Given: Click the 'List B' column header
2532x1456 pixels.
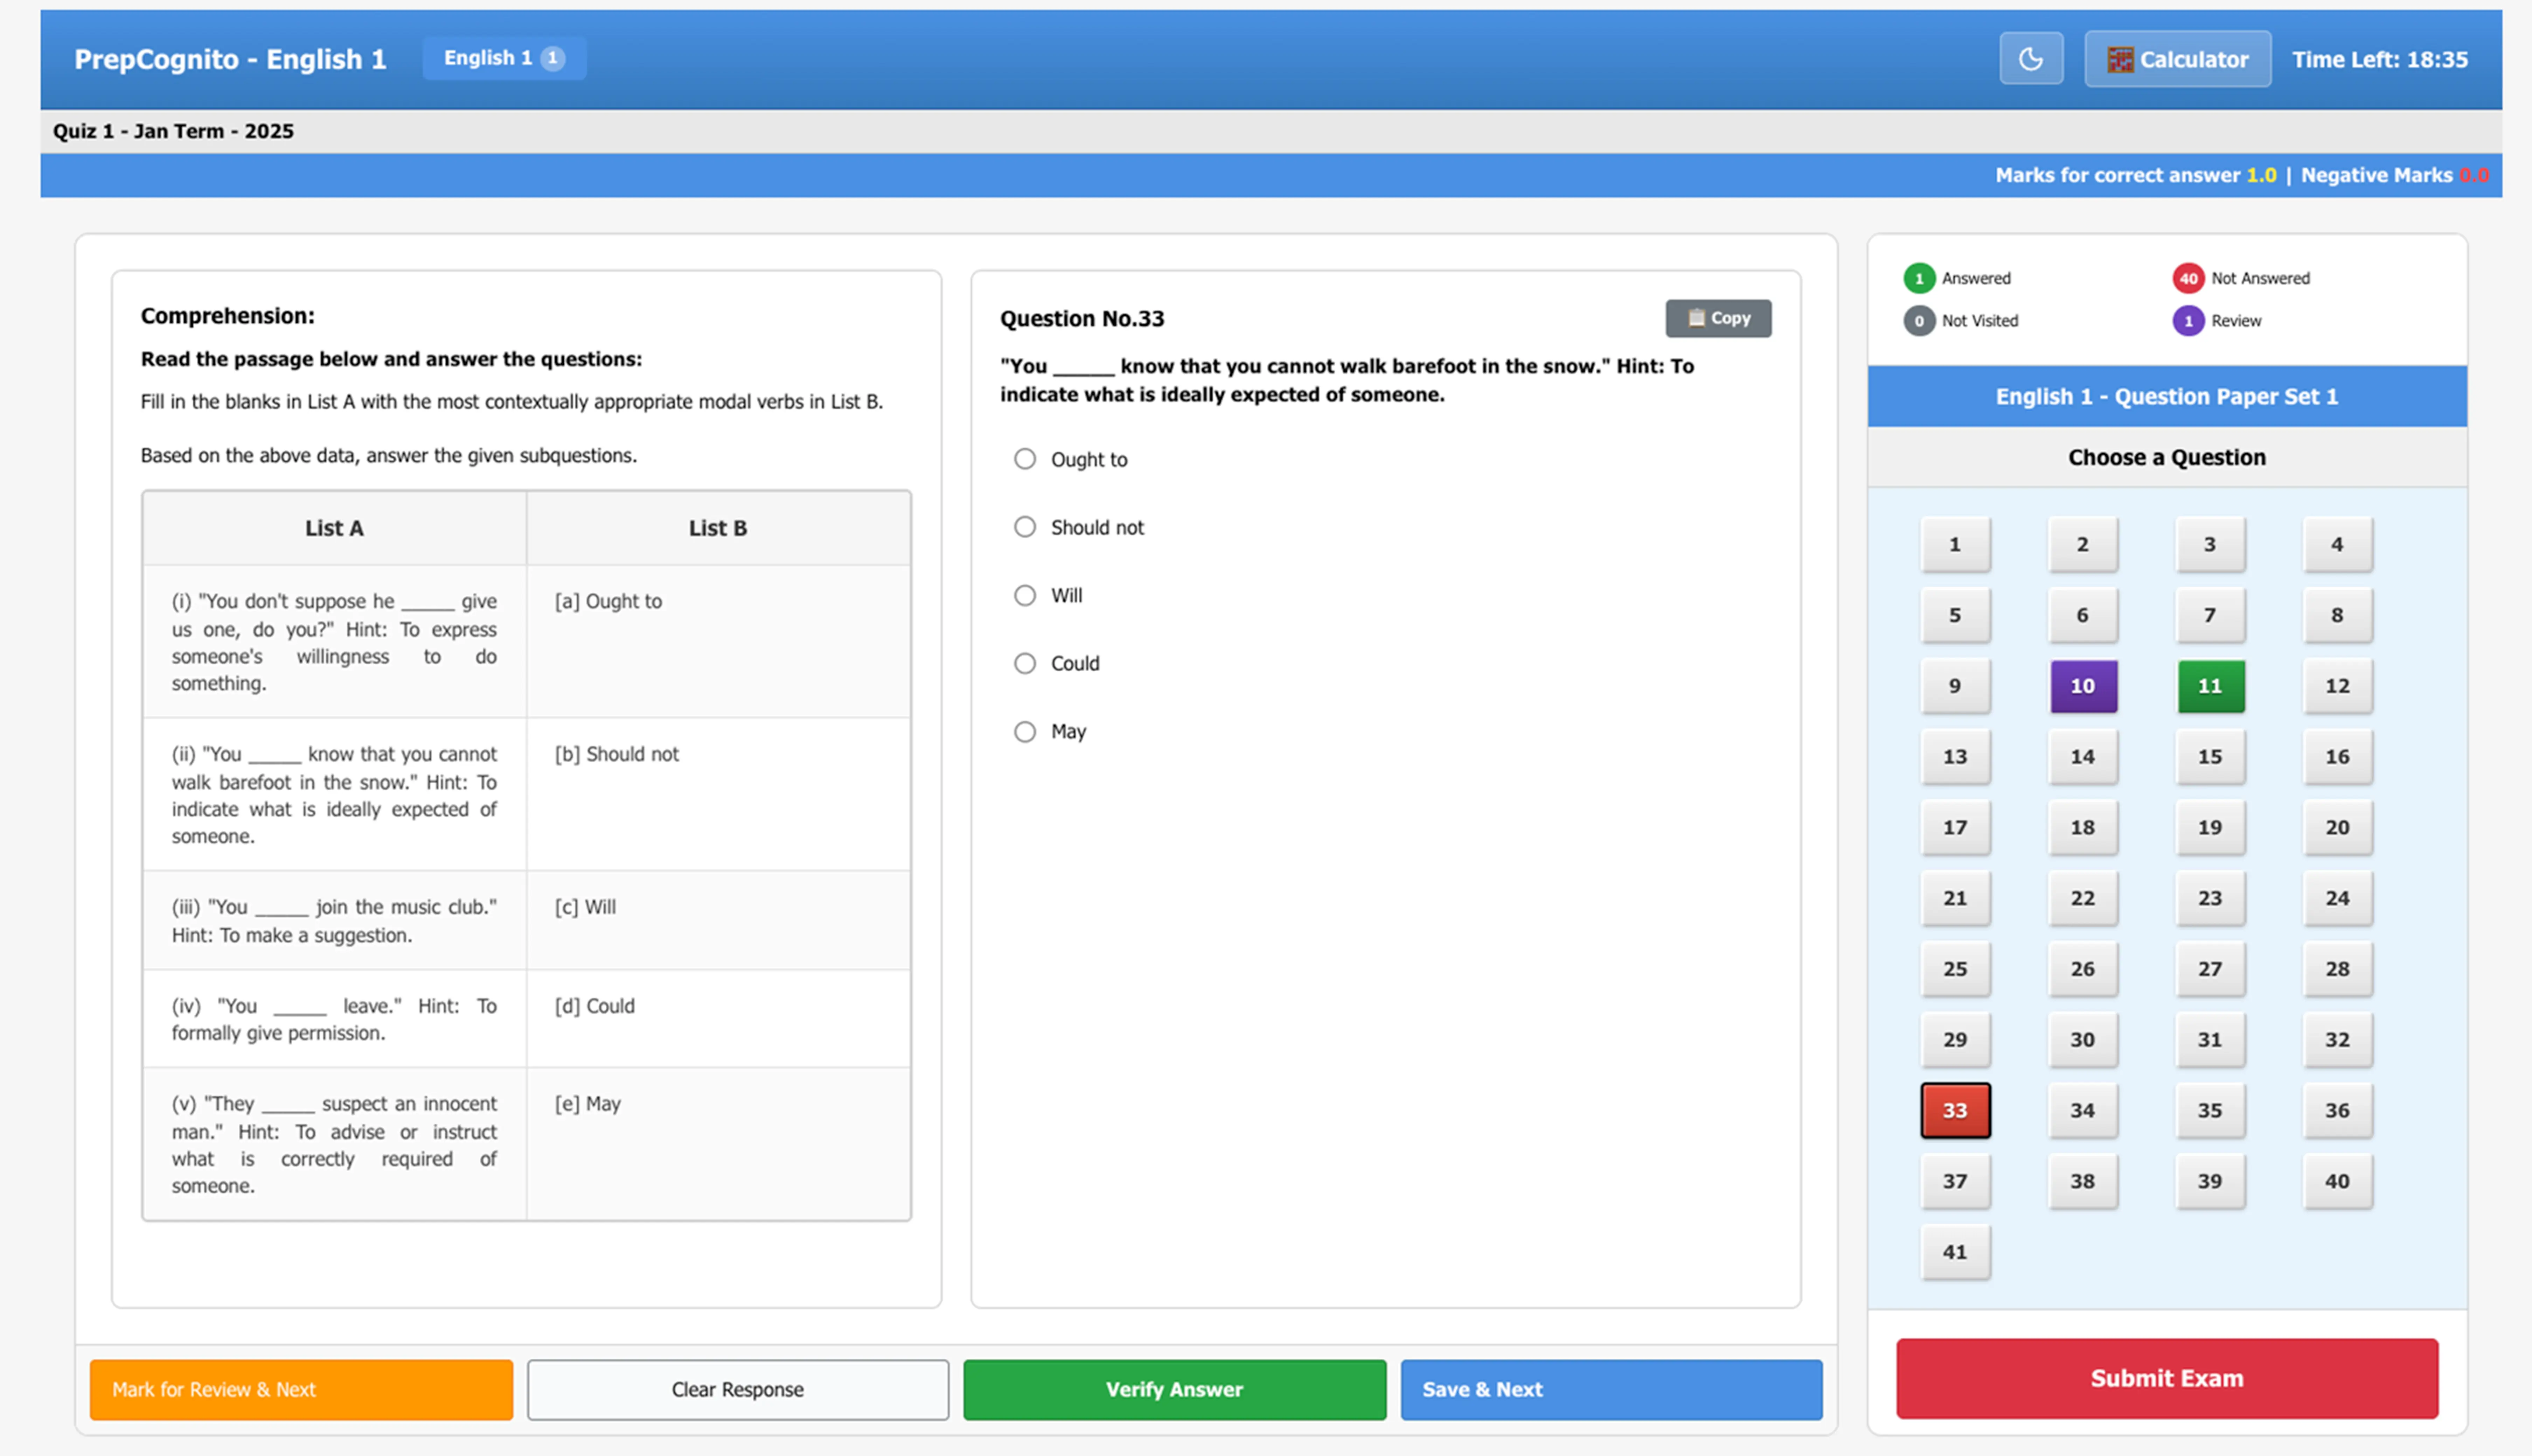Looking at the screenshot, I should click(x=718, y=528).
